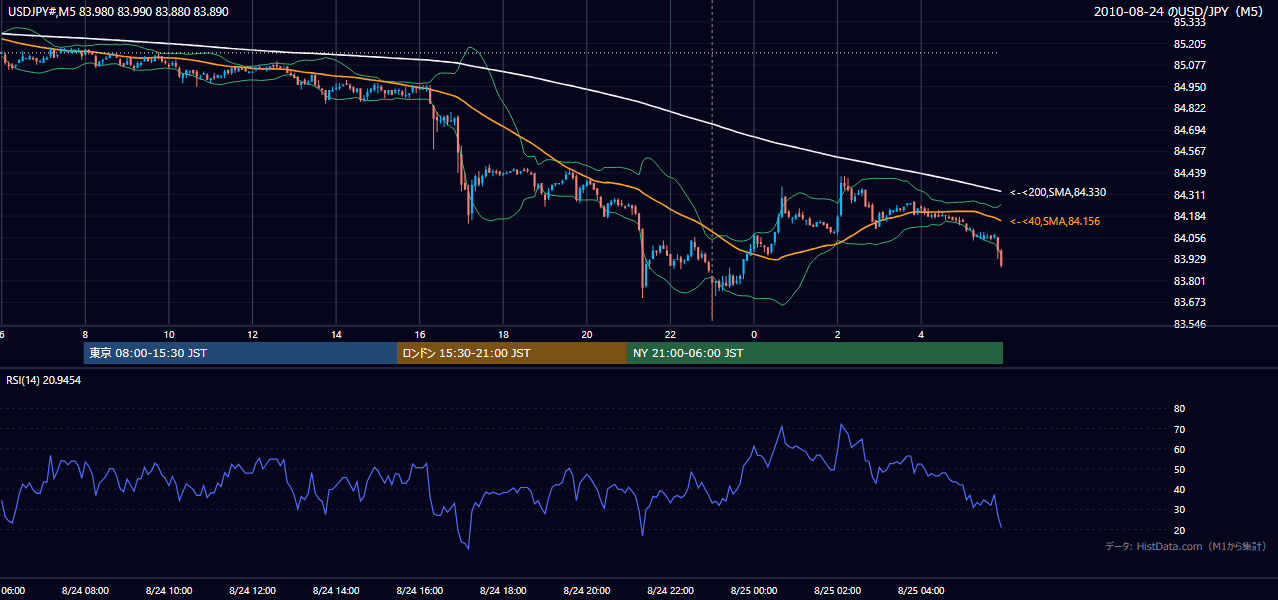Click price axis value 84.184
Screen dimensions: 1278x600
[1189, 216]
